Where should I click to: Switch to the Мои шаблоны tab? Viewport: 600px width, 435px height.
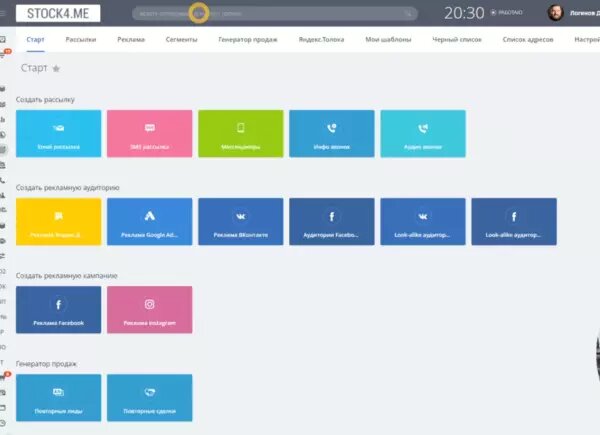pyautogui.click(x=388, y=39)
